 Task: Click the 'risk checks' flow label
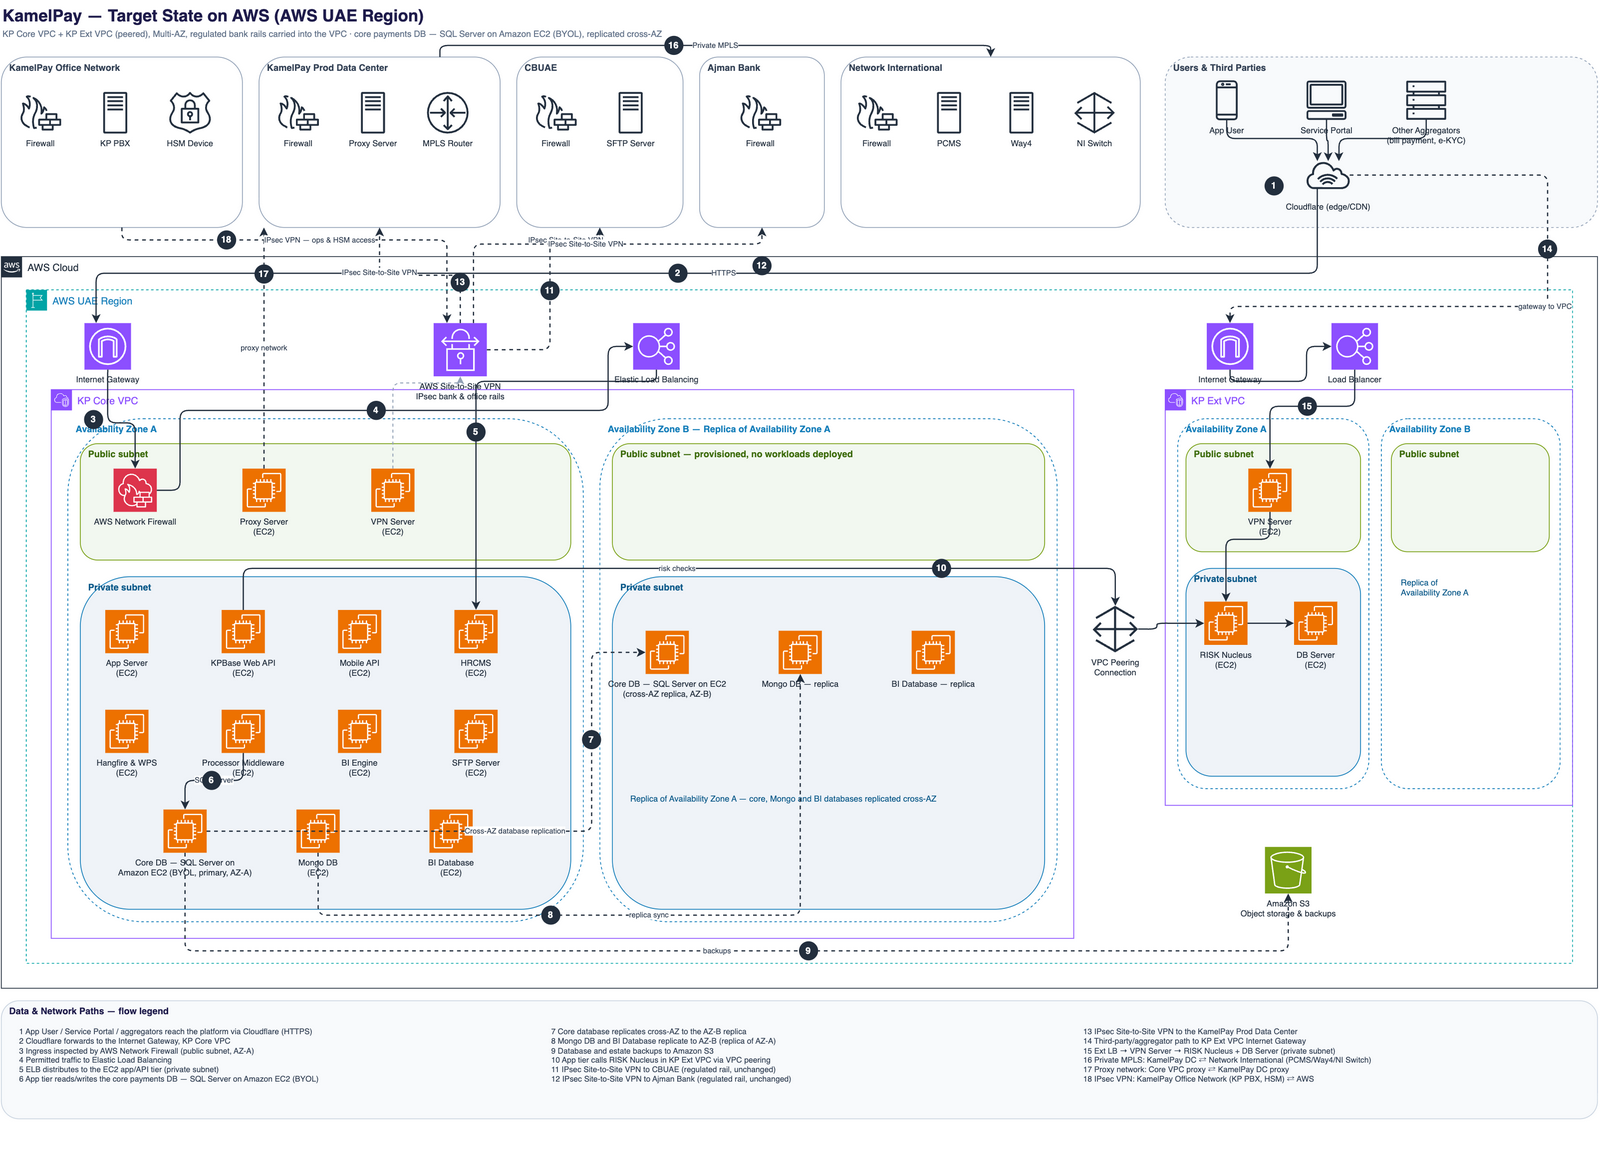point(677,568)
